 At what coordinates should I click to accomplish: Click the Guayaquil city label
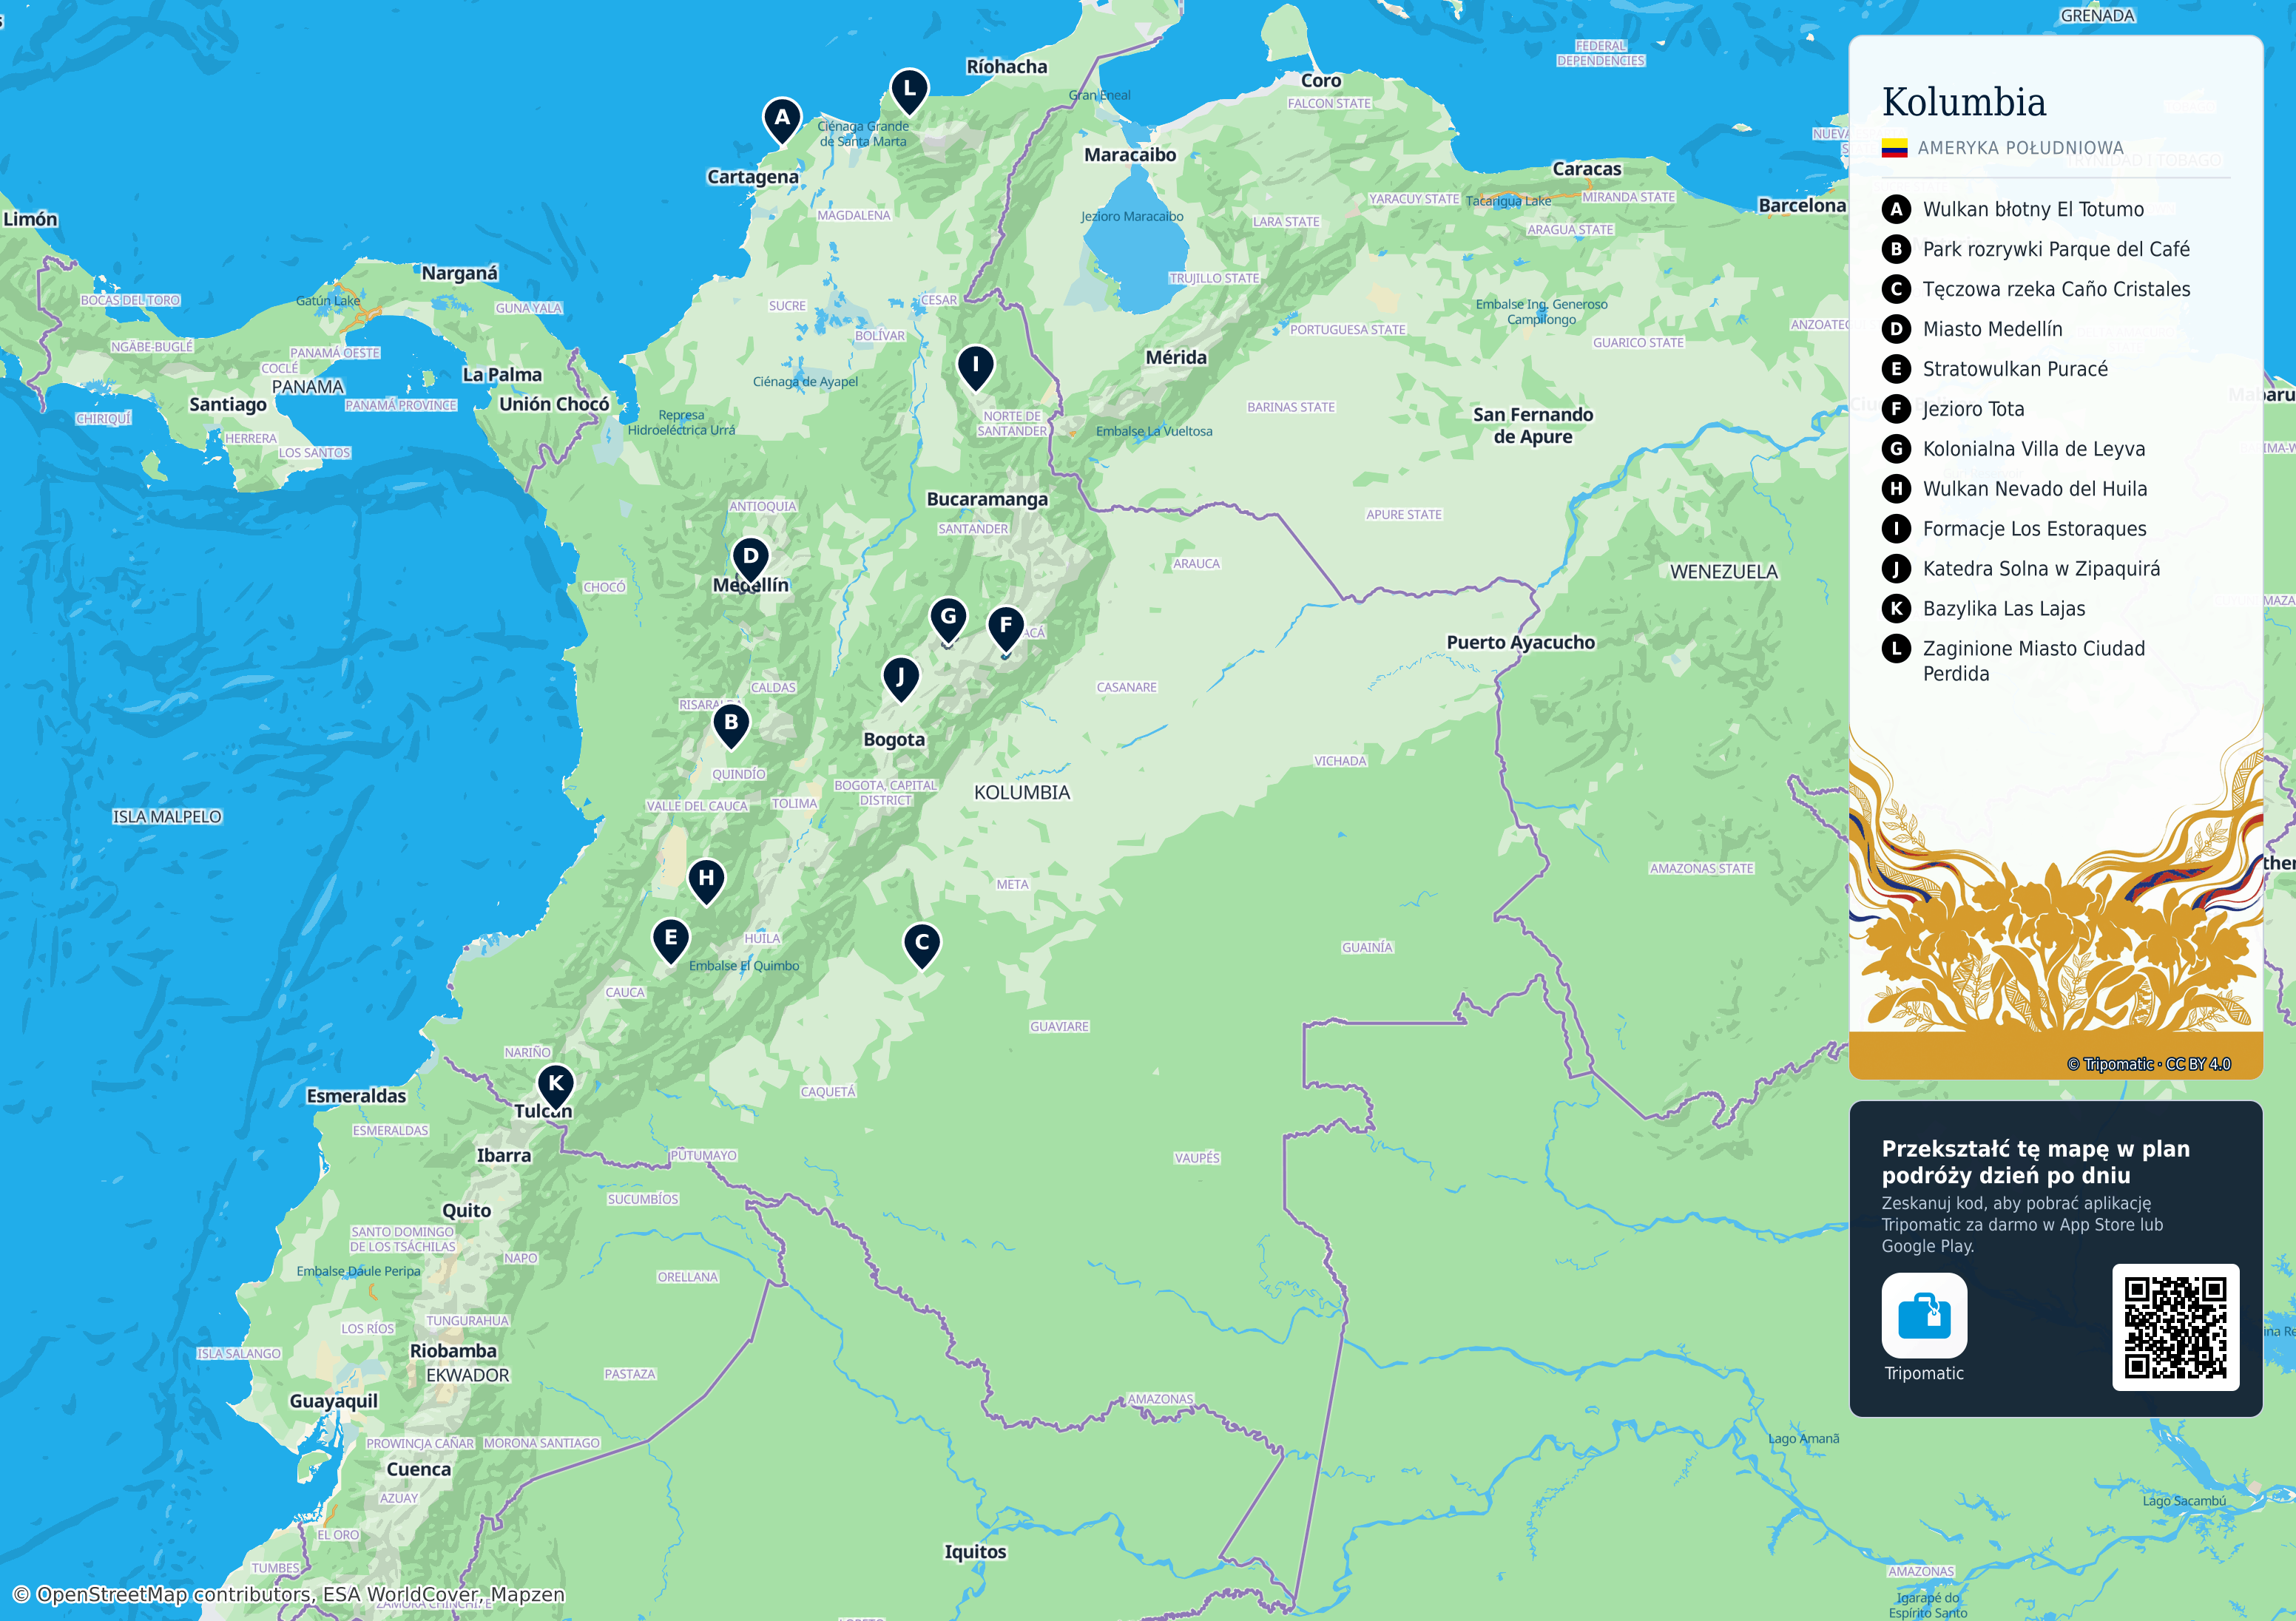pos(333,1402)
